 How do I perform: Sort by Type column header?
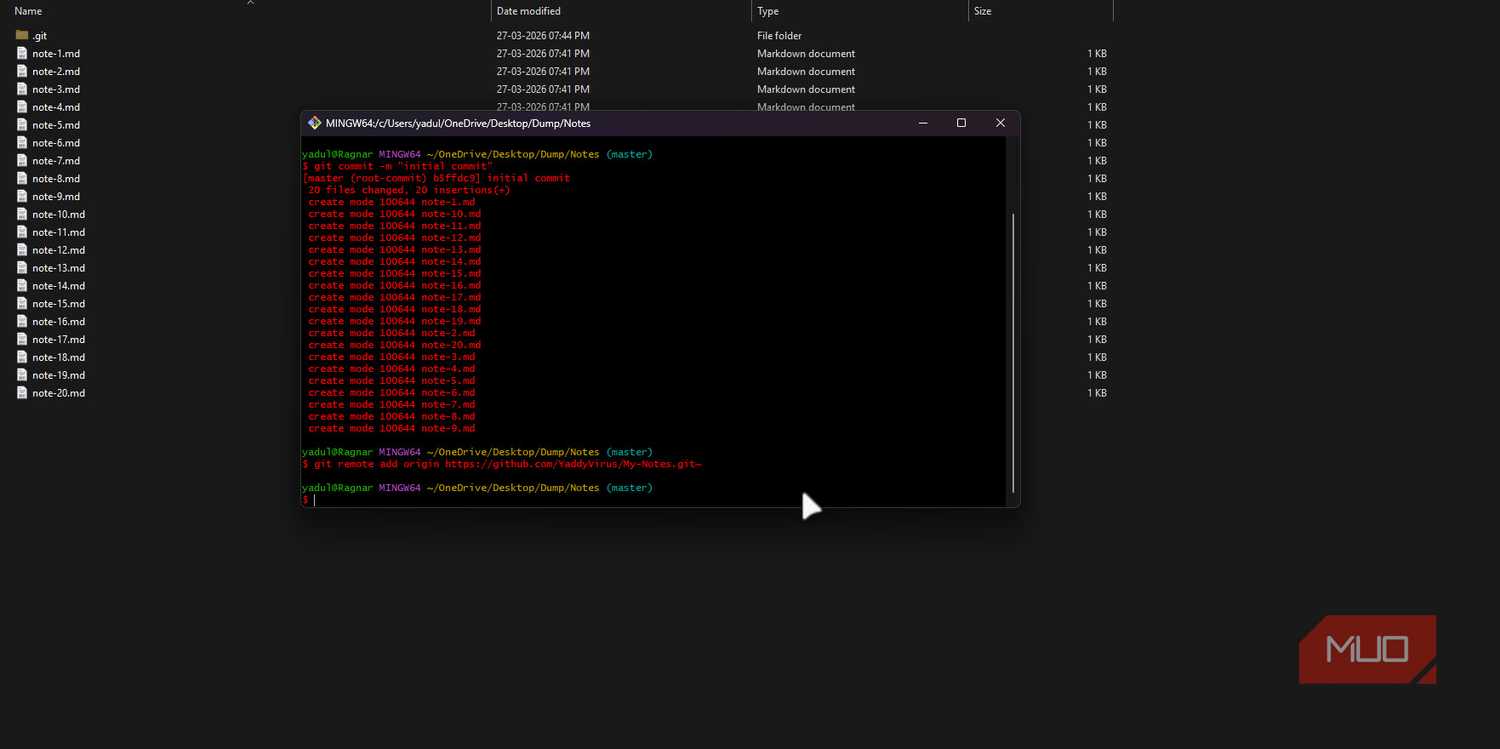tap(768, 11)
